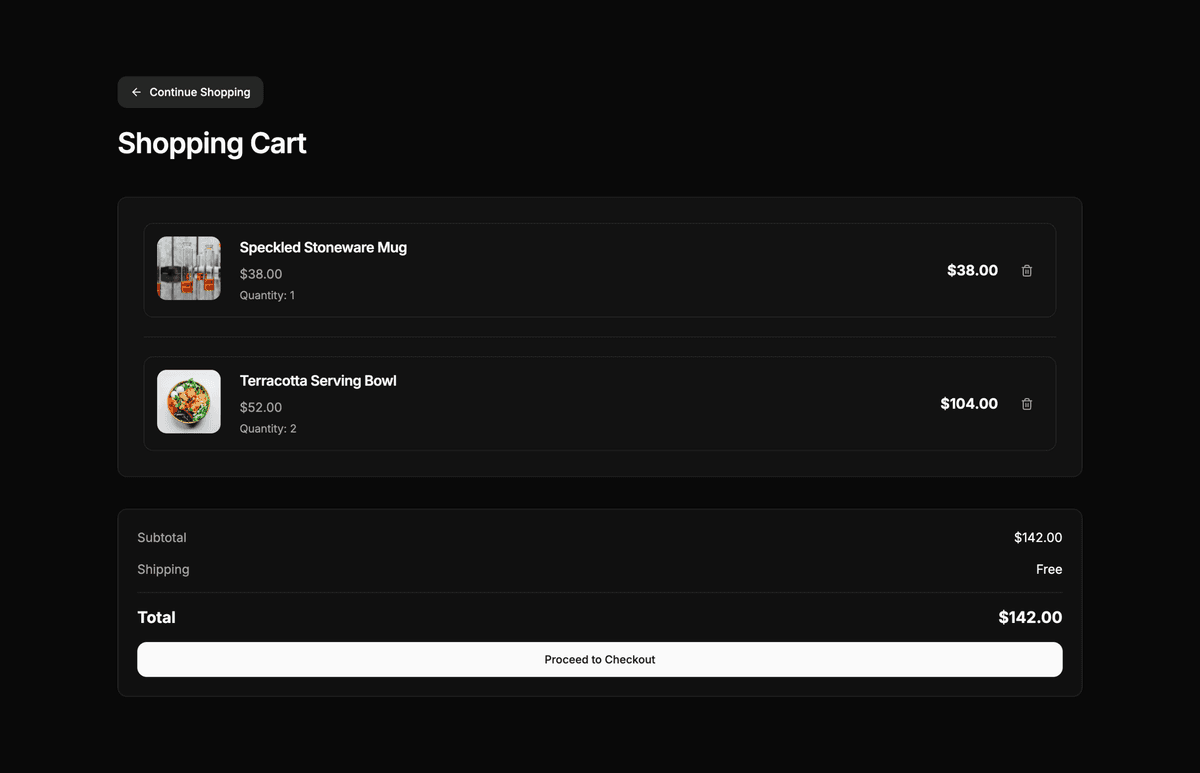Select the Shopping Cart heading
Viewport: 1200px width, 773px height.
211,143
